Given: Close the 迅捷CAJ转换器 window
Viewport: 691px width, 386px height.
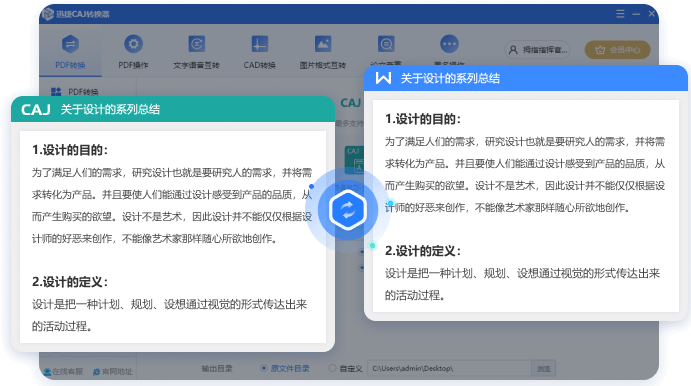Looking at the screenshot, I should 651,14.
